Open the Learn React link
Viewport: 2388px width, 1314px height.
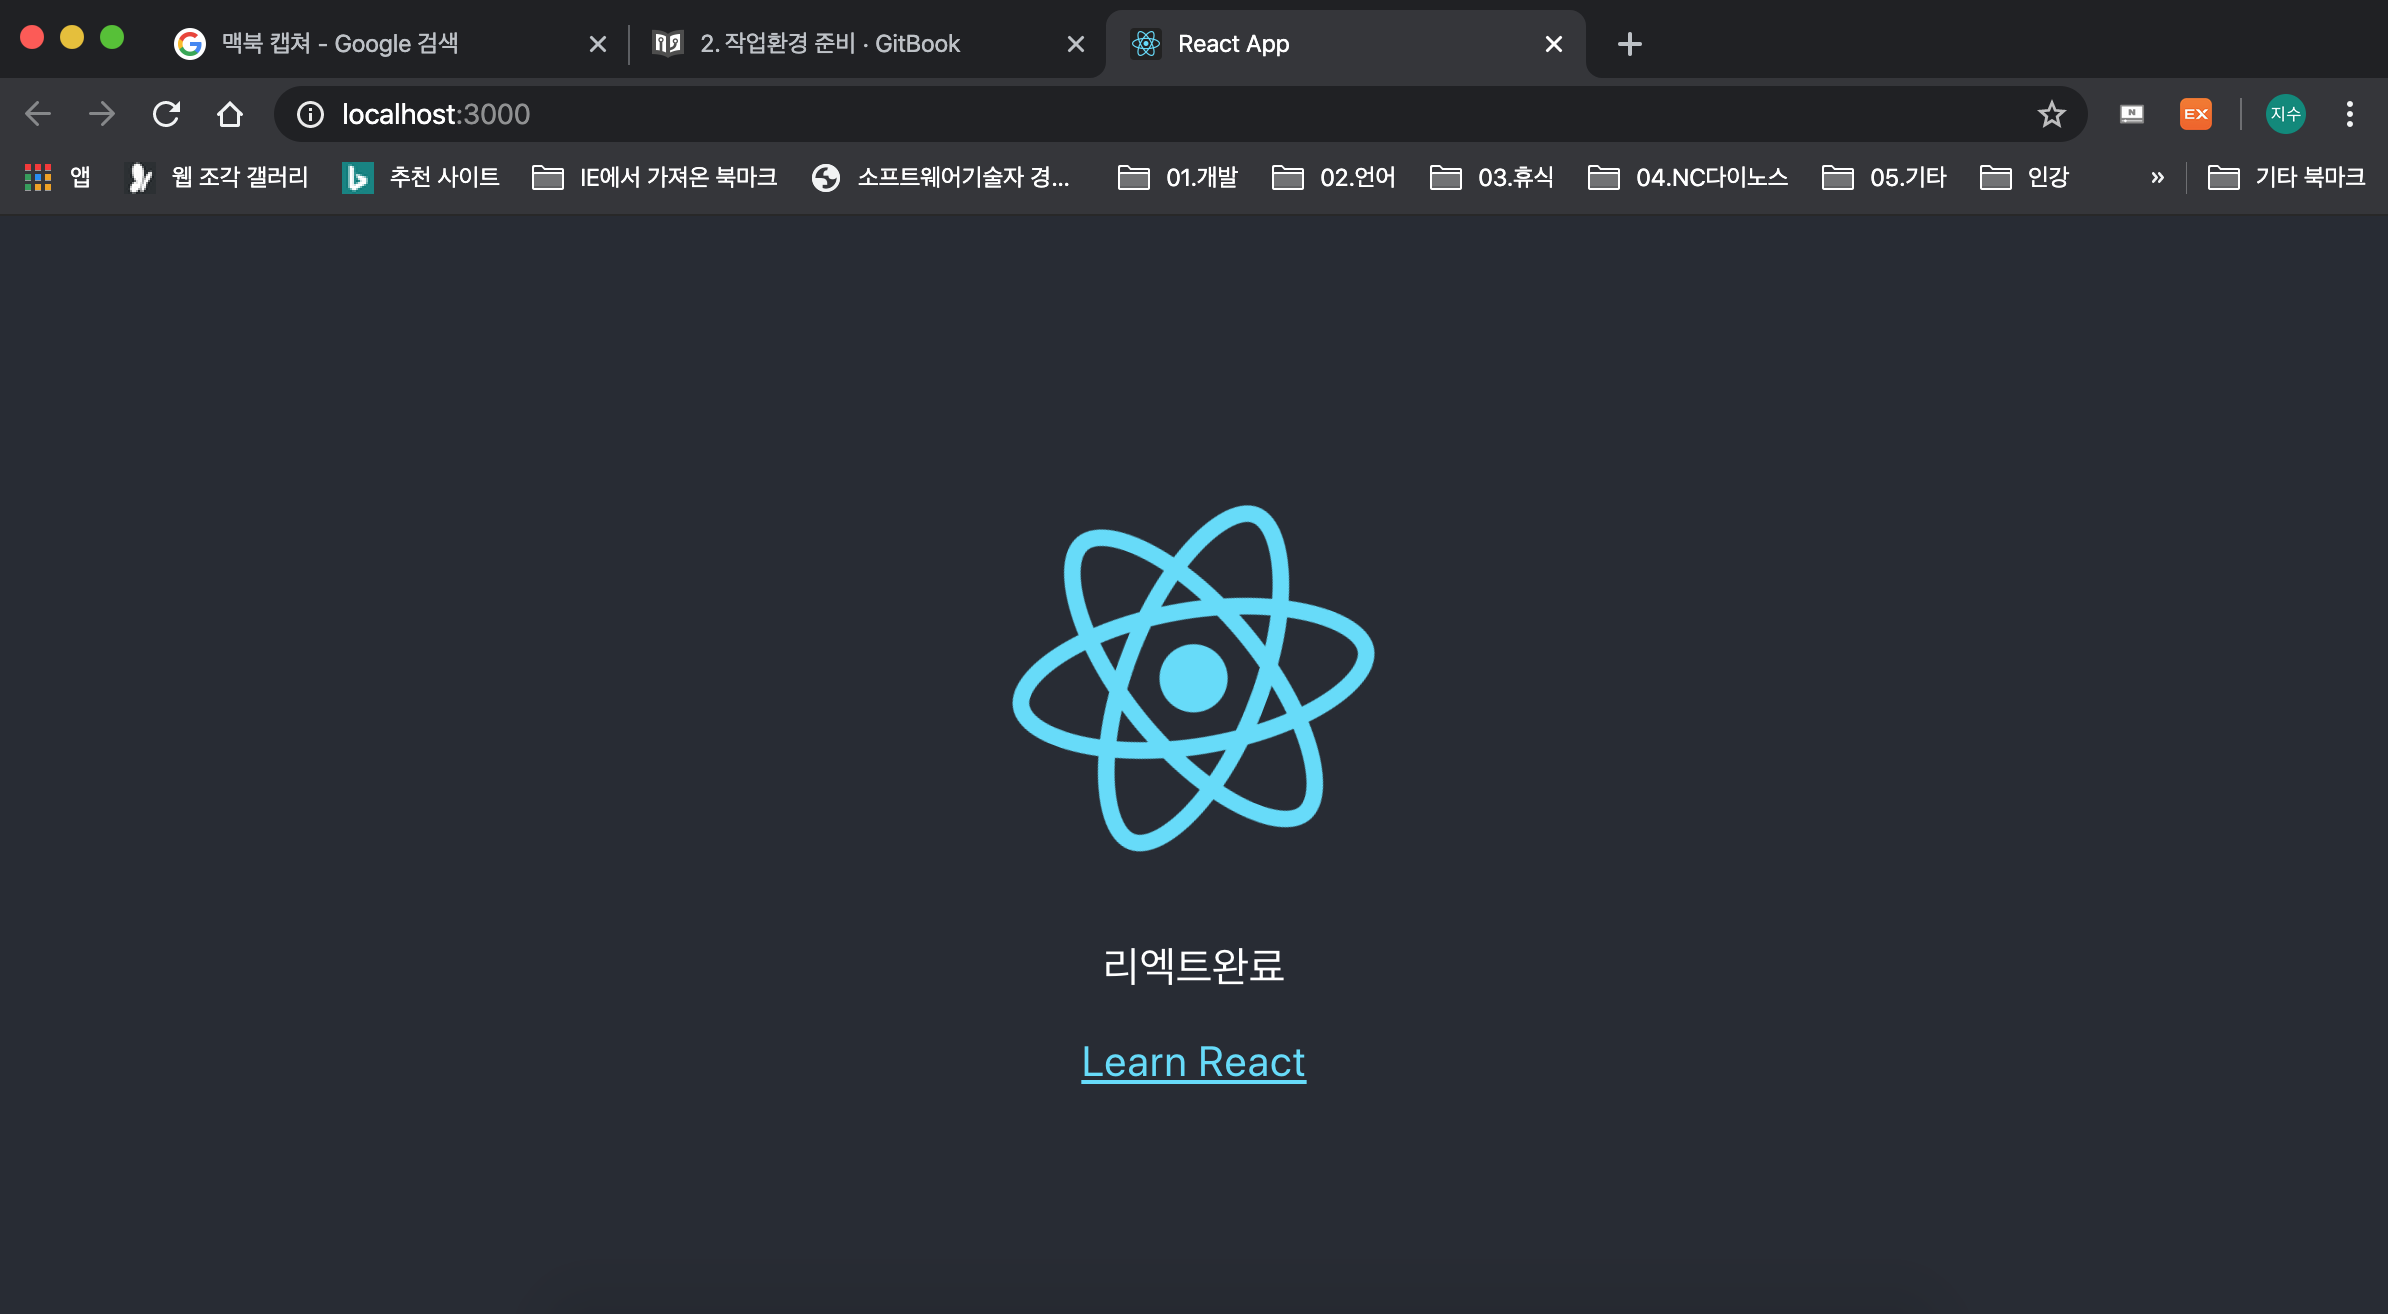click(1193, 1062)
